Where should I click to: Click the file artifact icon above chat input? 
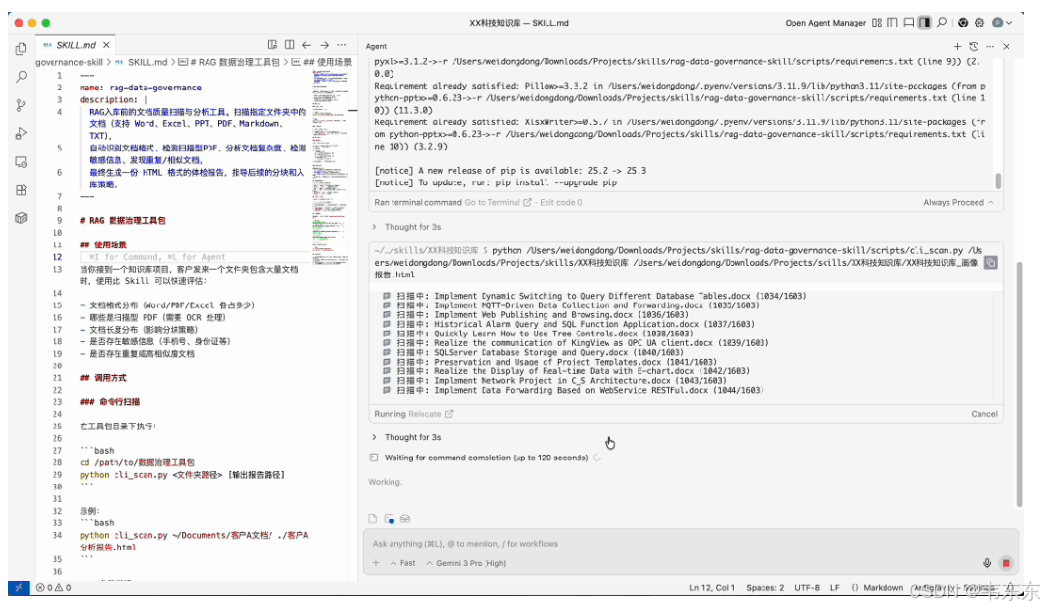pos(373,518)
